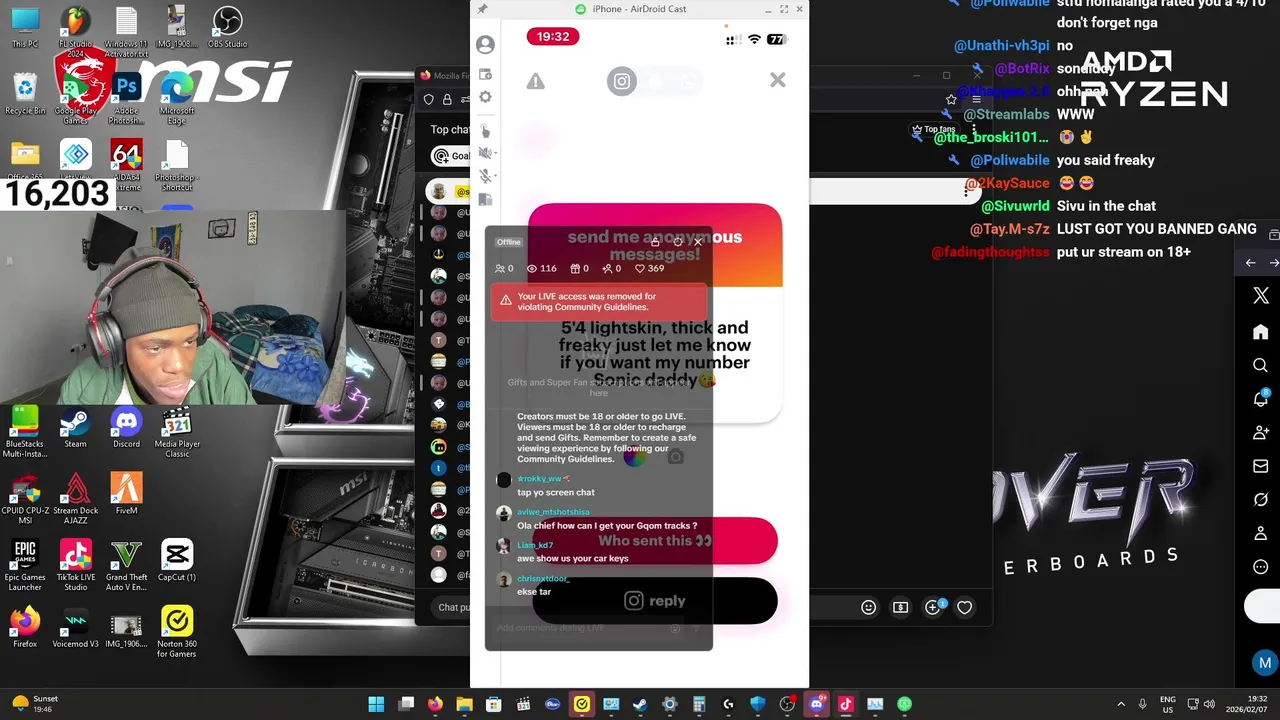1280x720 pixels.
Task: Select TikTok LIVE Studio desktop shortcut
Action: (x=75, y=564)
